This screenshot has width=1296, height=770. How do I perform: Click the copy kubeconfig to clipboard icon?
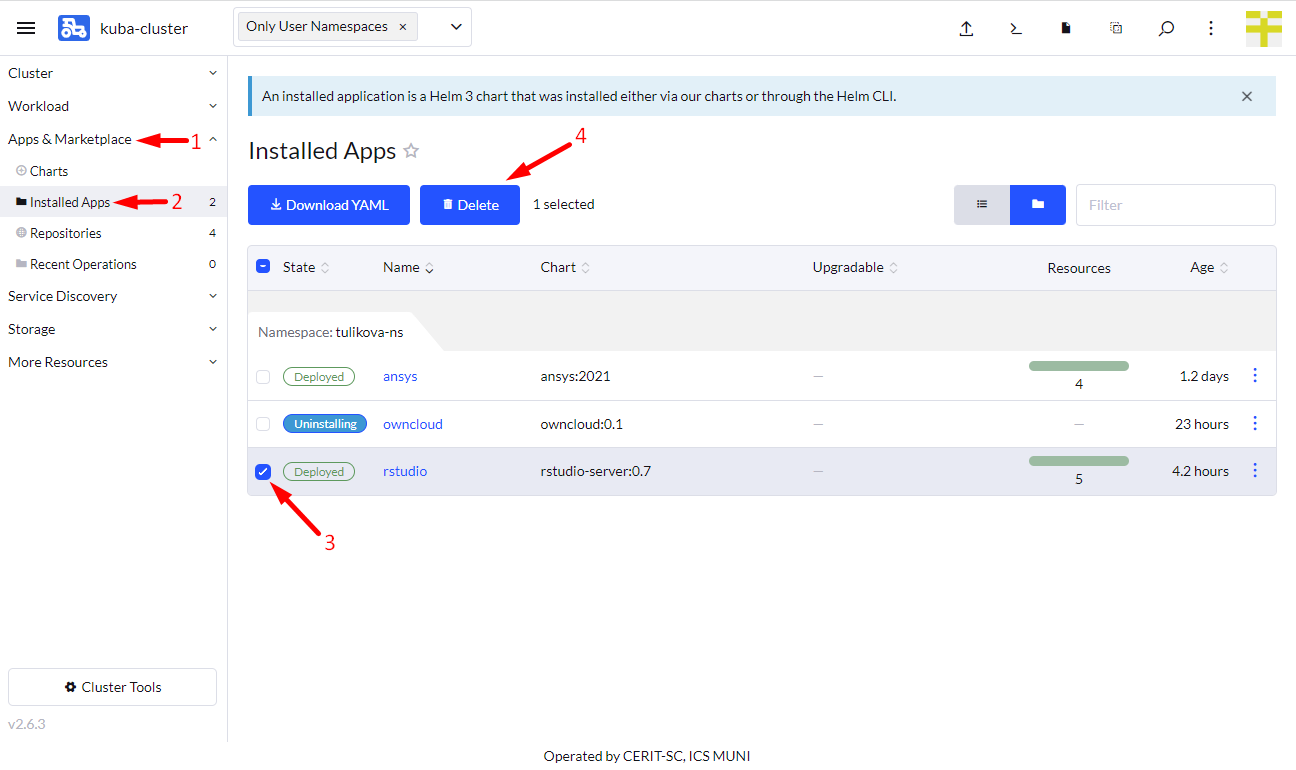pos(1116,28)
